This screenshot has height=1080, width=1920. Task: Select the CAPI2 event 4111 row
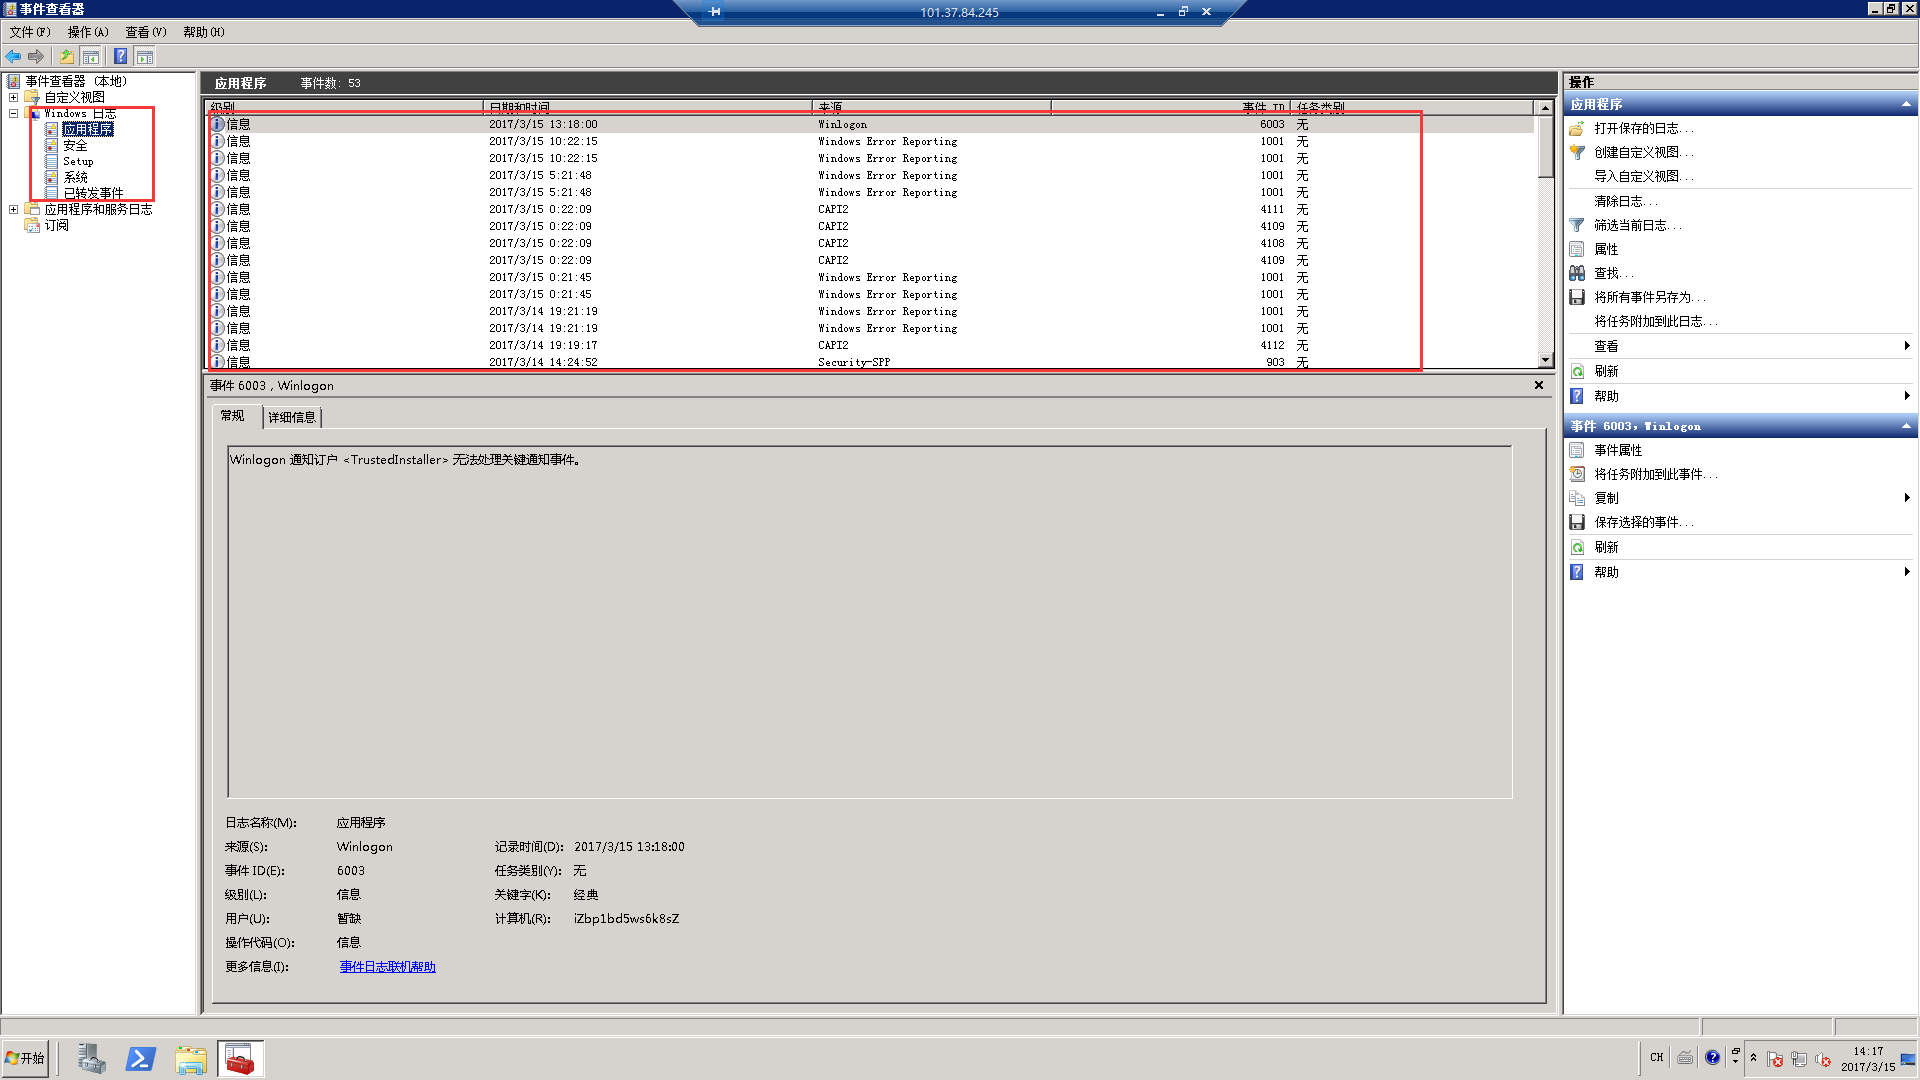[x=870, y=209]
